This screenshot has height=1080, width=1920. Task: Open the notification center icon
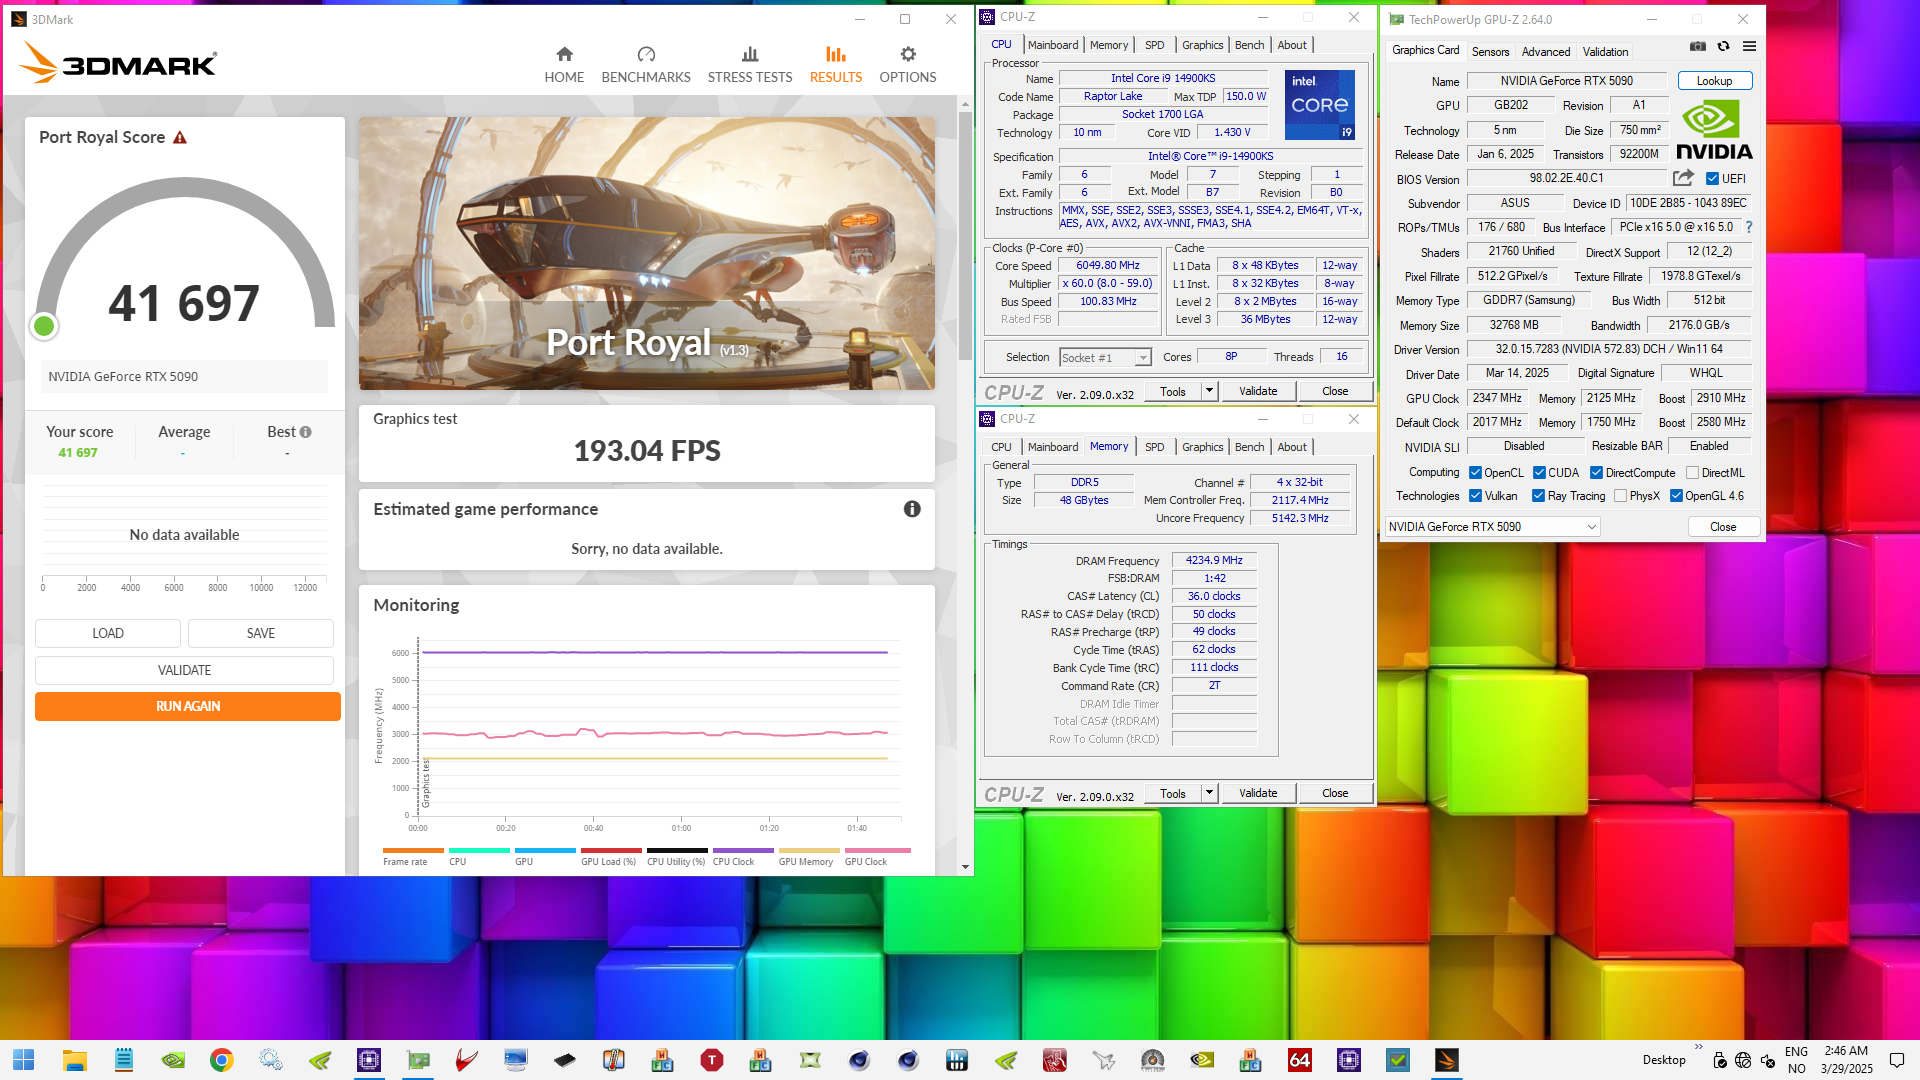click(x=1897, y=1060)
